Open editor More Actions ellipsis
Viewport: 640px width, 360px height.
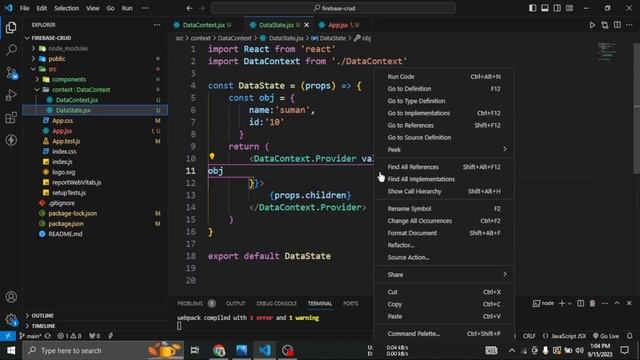click(629, 25)
